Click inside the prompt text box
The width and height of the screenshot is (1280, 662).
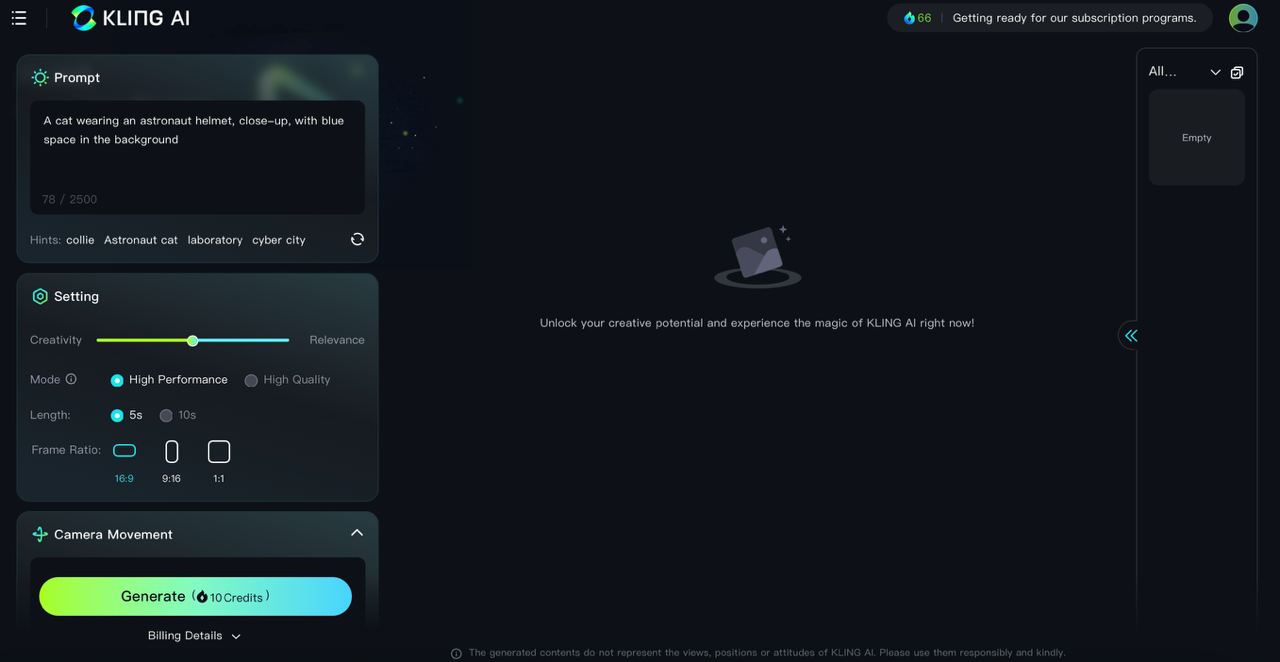point(197,157)
